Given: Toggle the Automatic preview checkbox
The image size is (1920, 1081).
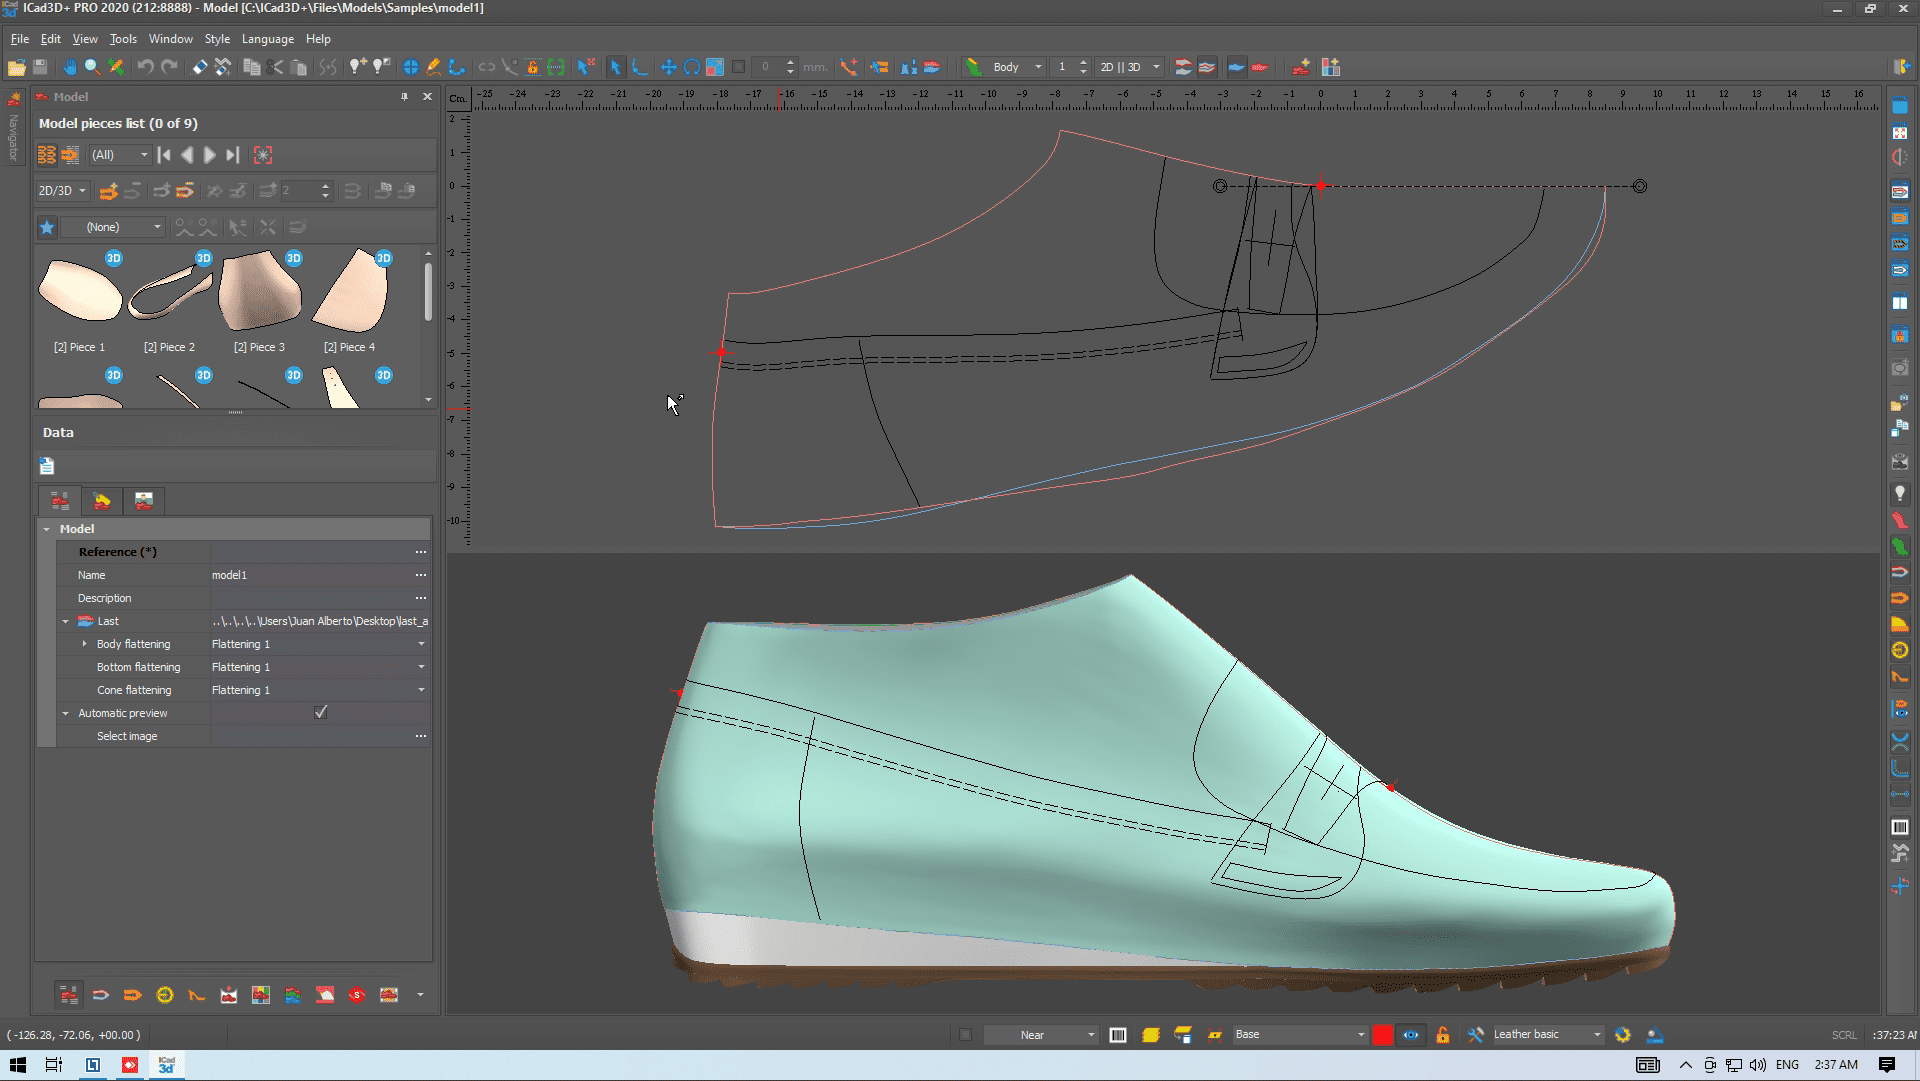Looking at the screenshot, I should point(320,712).
